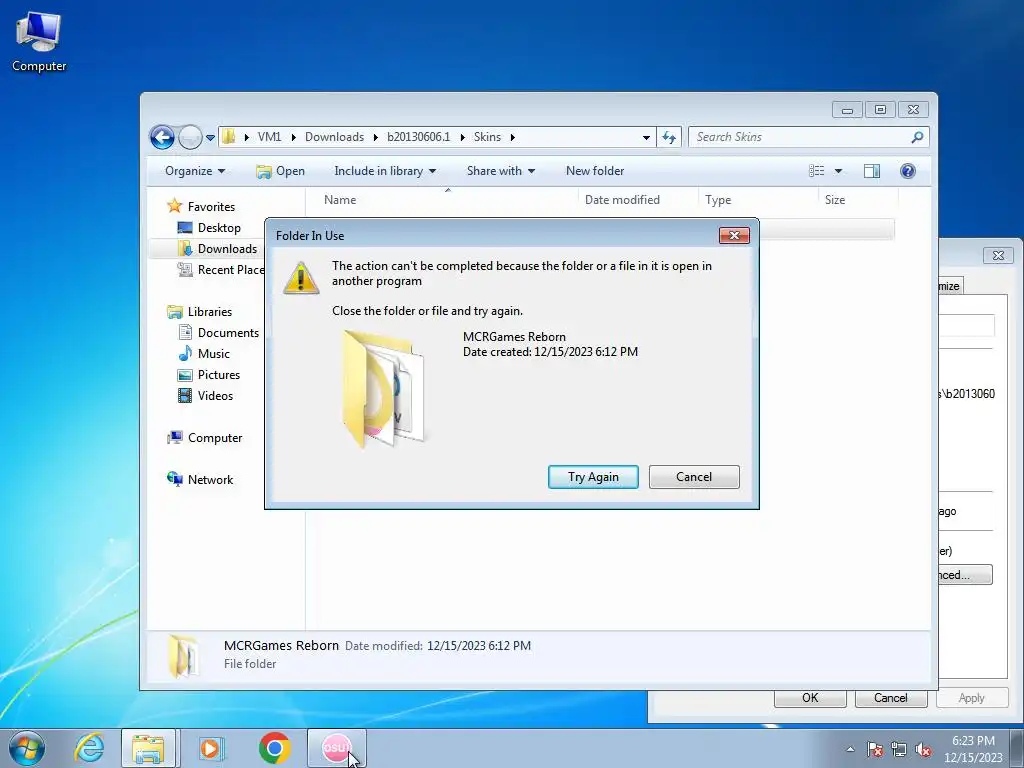Open Include in library dropdown

(x=385, y=170)
